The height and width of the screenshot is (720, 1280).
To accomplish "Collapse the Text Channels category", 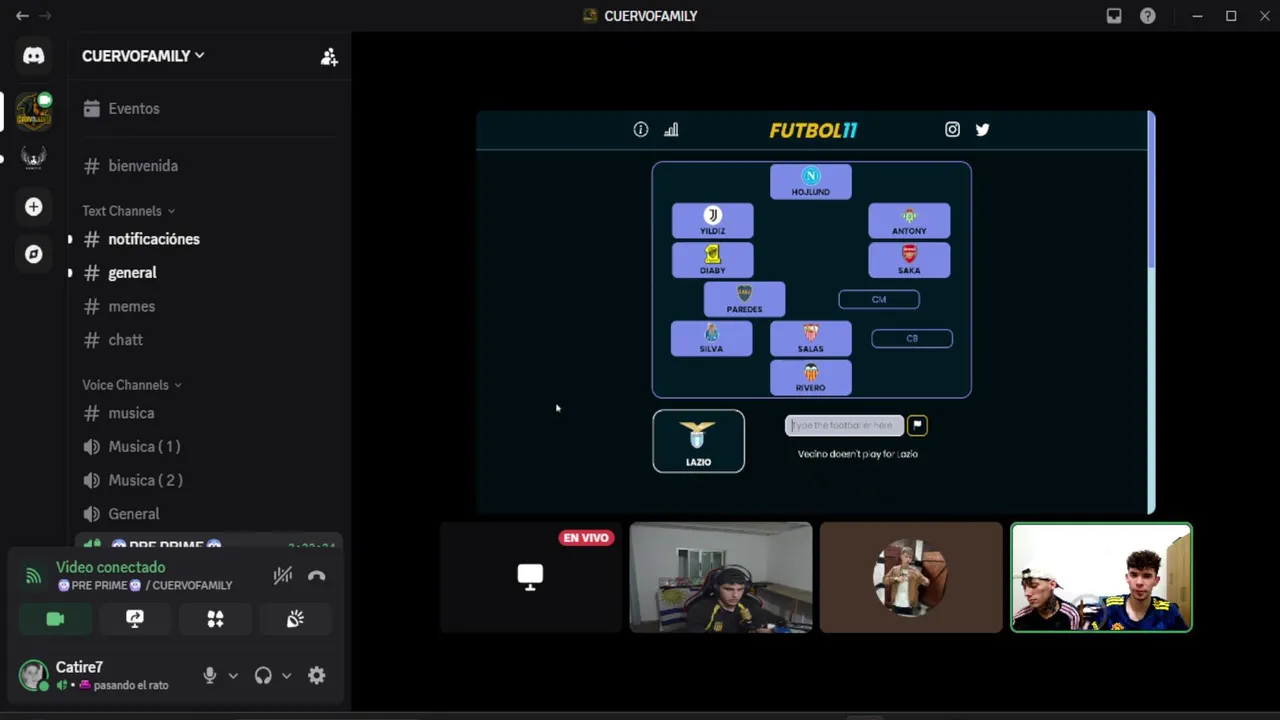I will [129, 211].
